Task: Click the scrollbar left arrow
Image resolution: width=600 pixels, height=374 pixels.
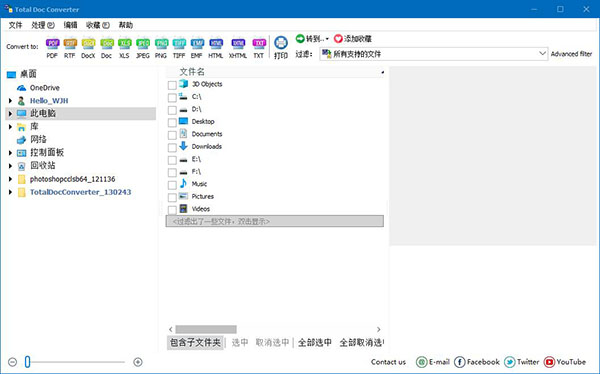Action: click(171, 329)
